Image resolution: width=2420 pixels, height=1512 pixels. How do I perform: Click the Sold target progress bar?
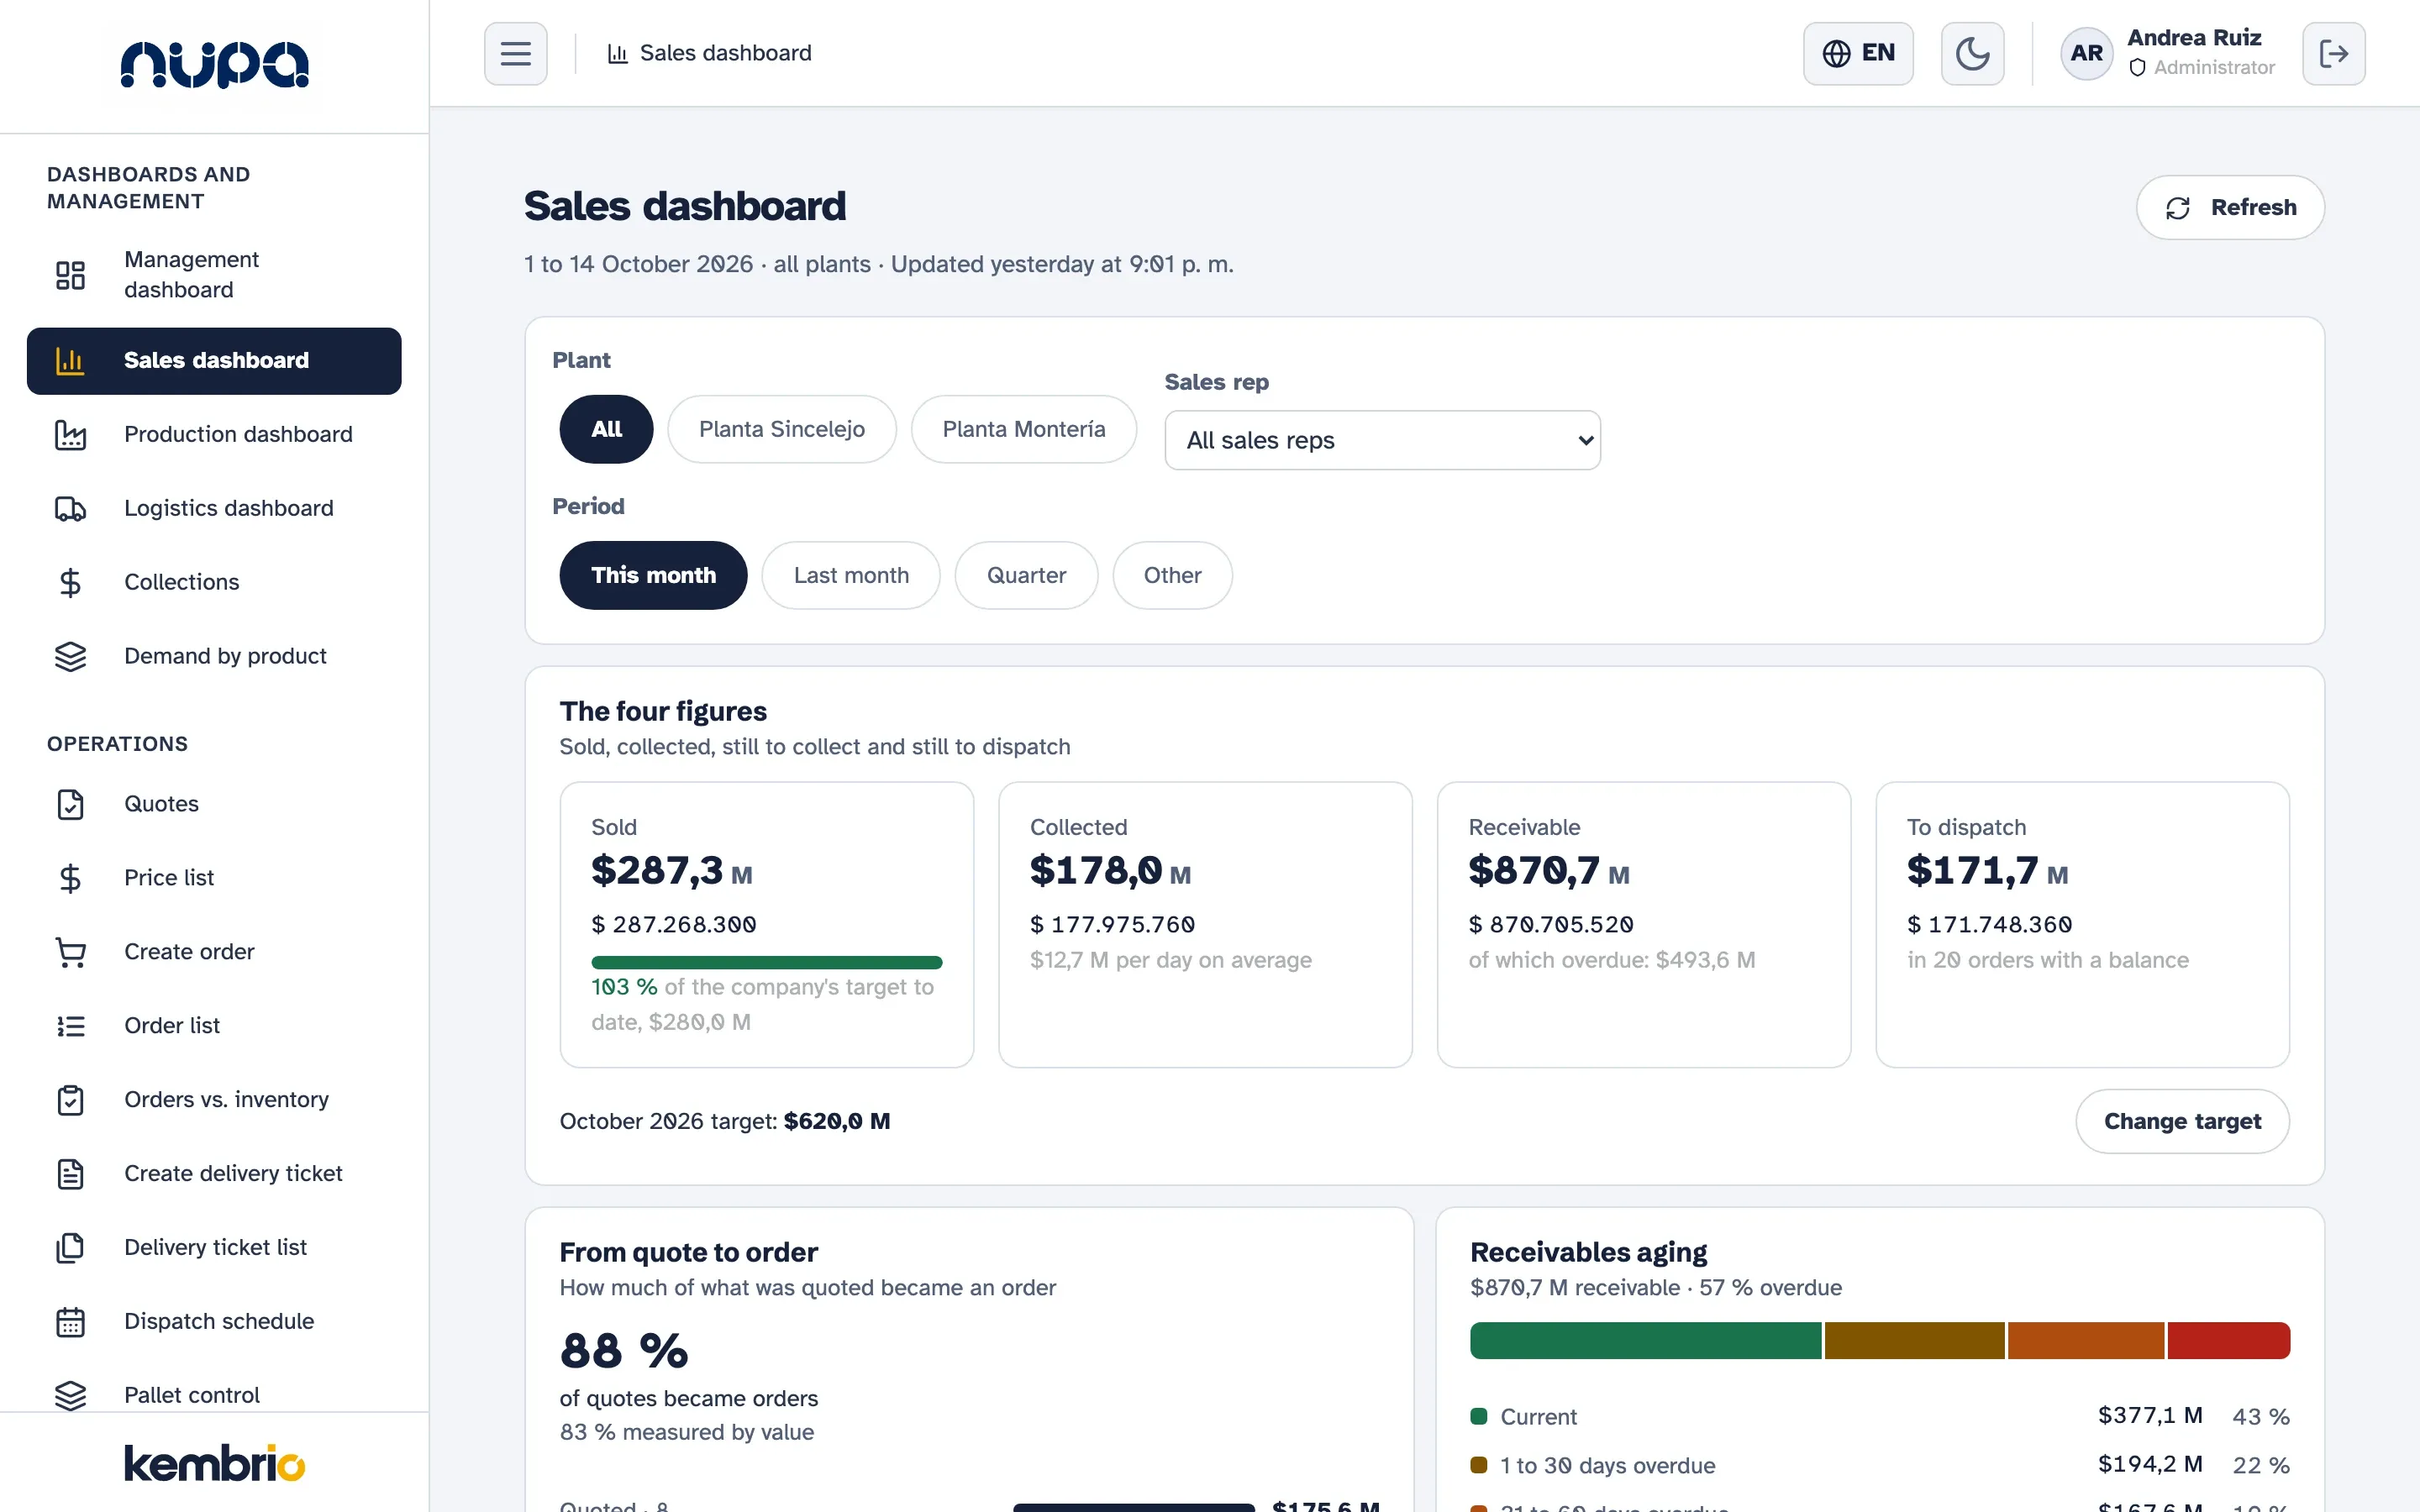coord(767,963)
